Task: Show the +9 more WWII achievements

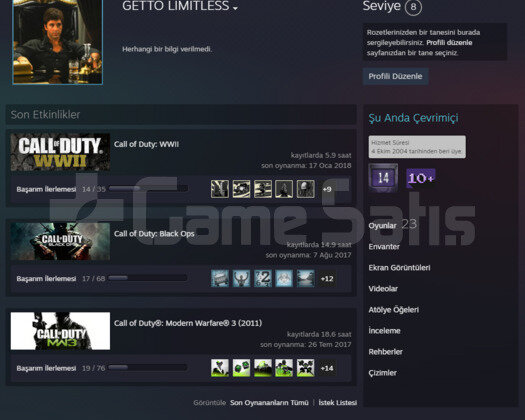Action: (x=327, y=189)
